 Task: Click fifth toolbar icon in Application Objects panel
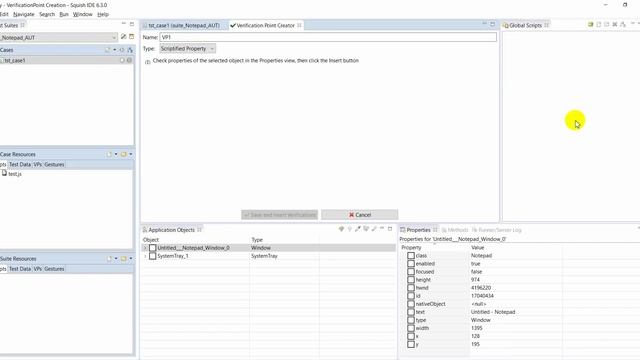[374, 229]
